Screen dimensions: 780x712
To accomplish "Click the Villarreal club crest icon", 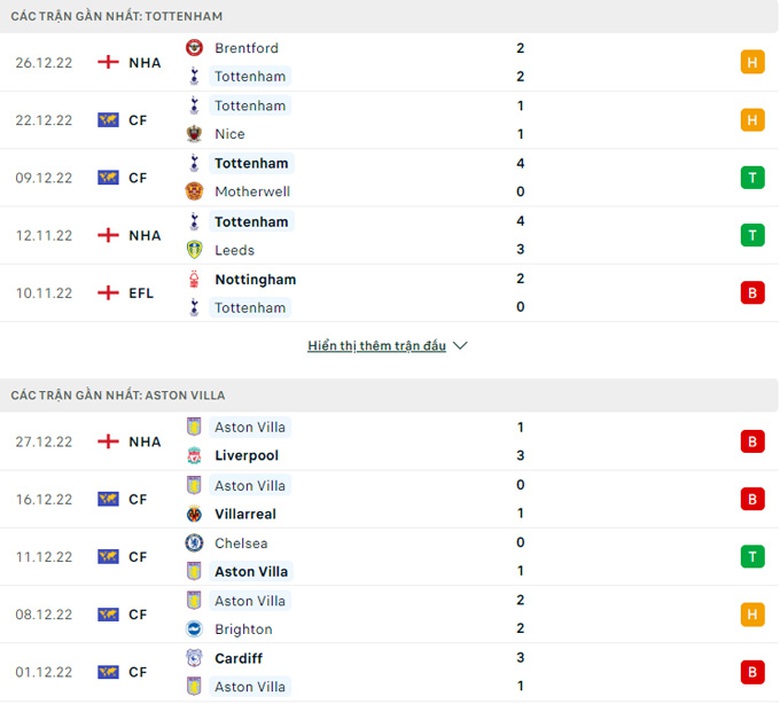I will pos(194,514).
